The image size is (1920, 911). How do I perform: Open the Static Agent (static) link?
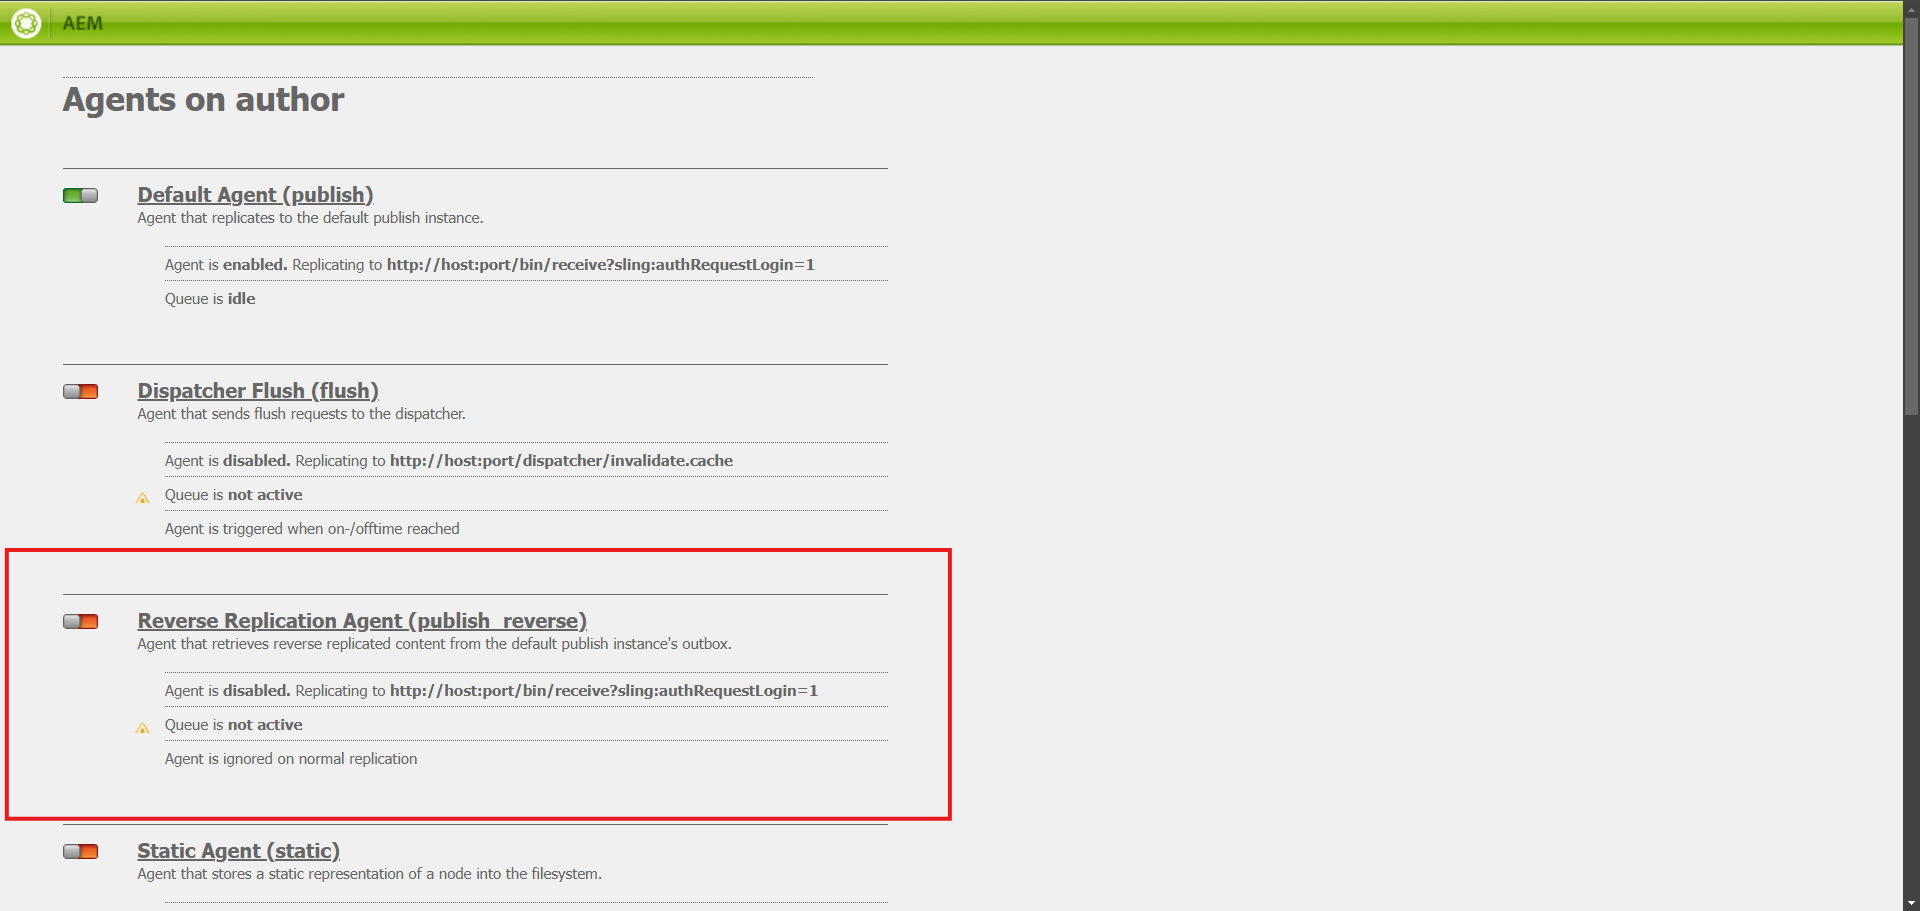pyautogui.click(x=238, y=851)
